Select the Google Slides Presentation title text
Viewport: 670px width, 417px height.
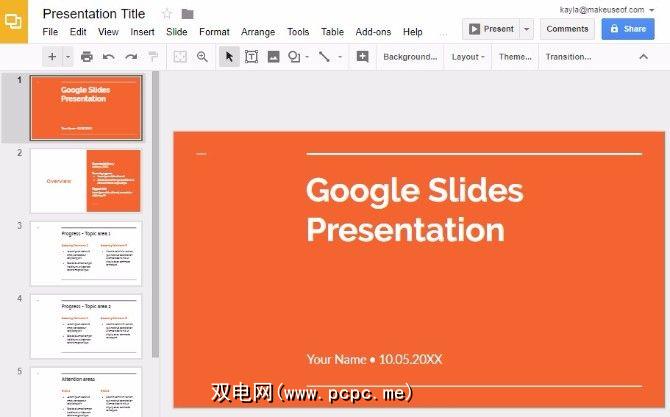pyautogui.click(x=414, y=210)
